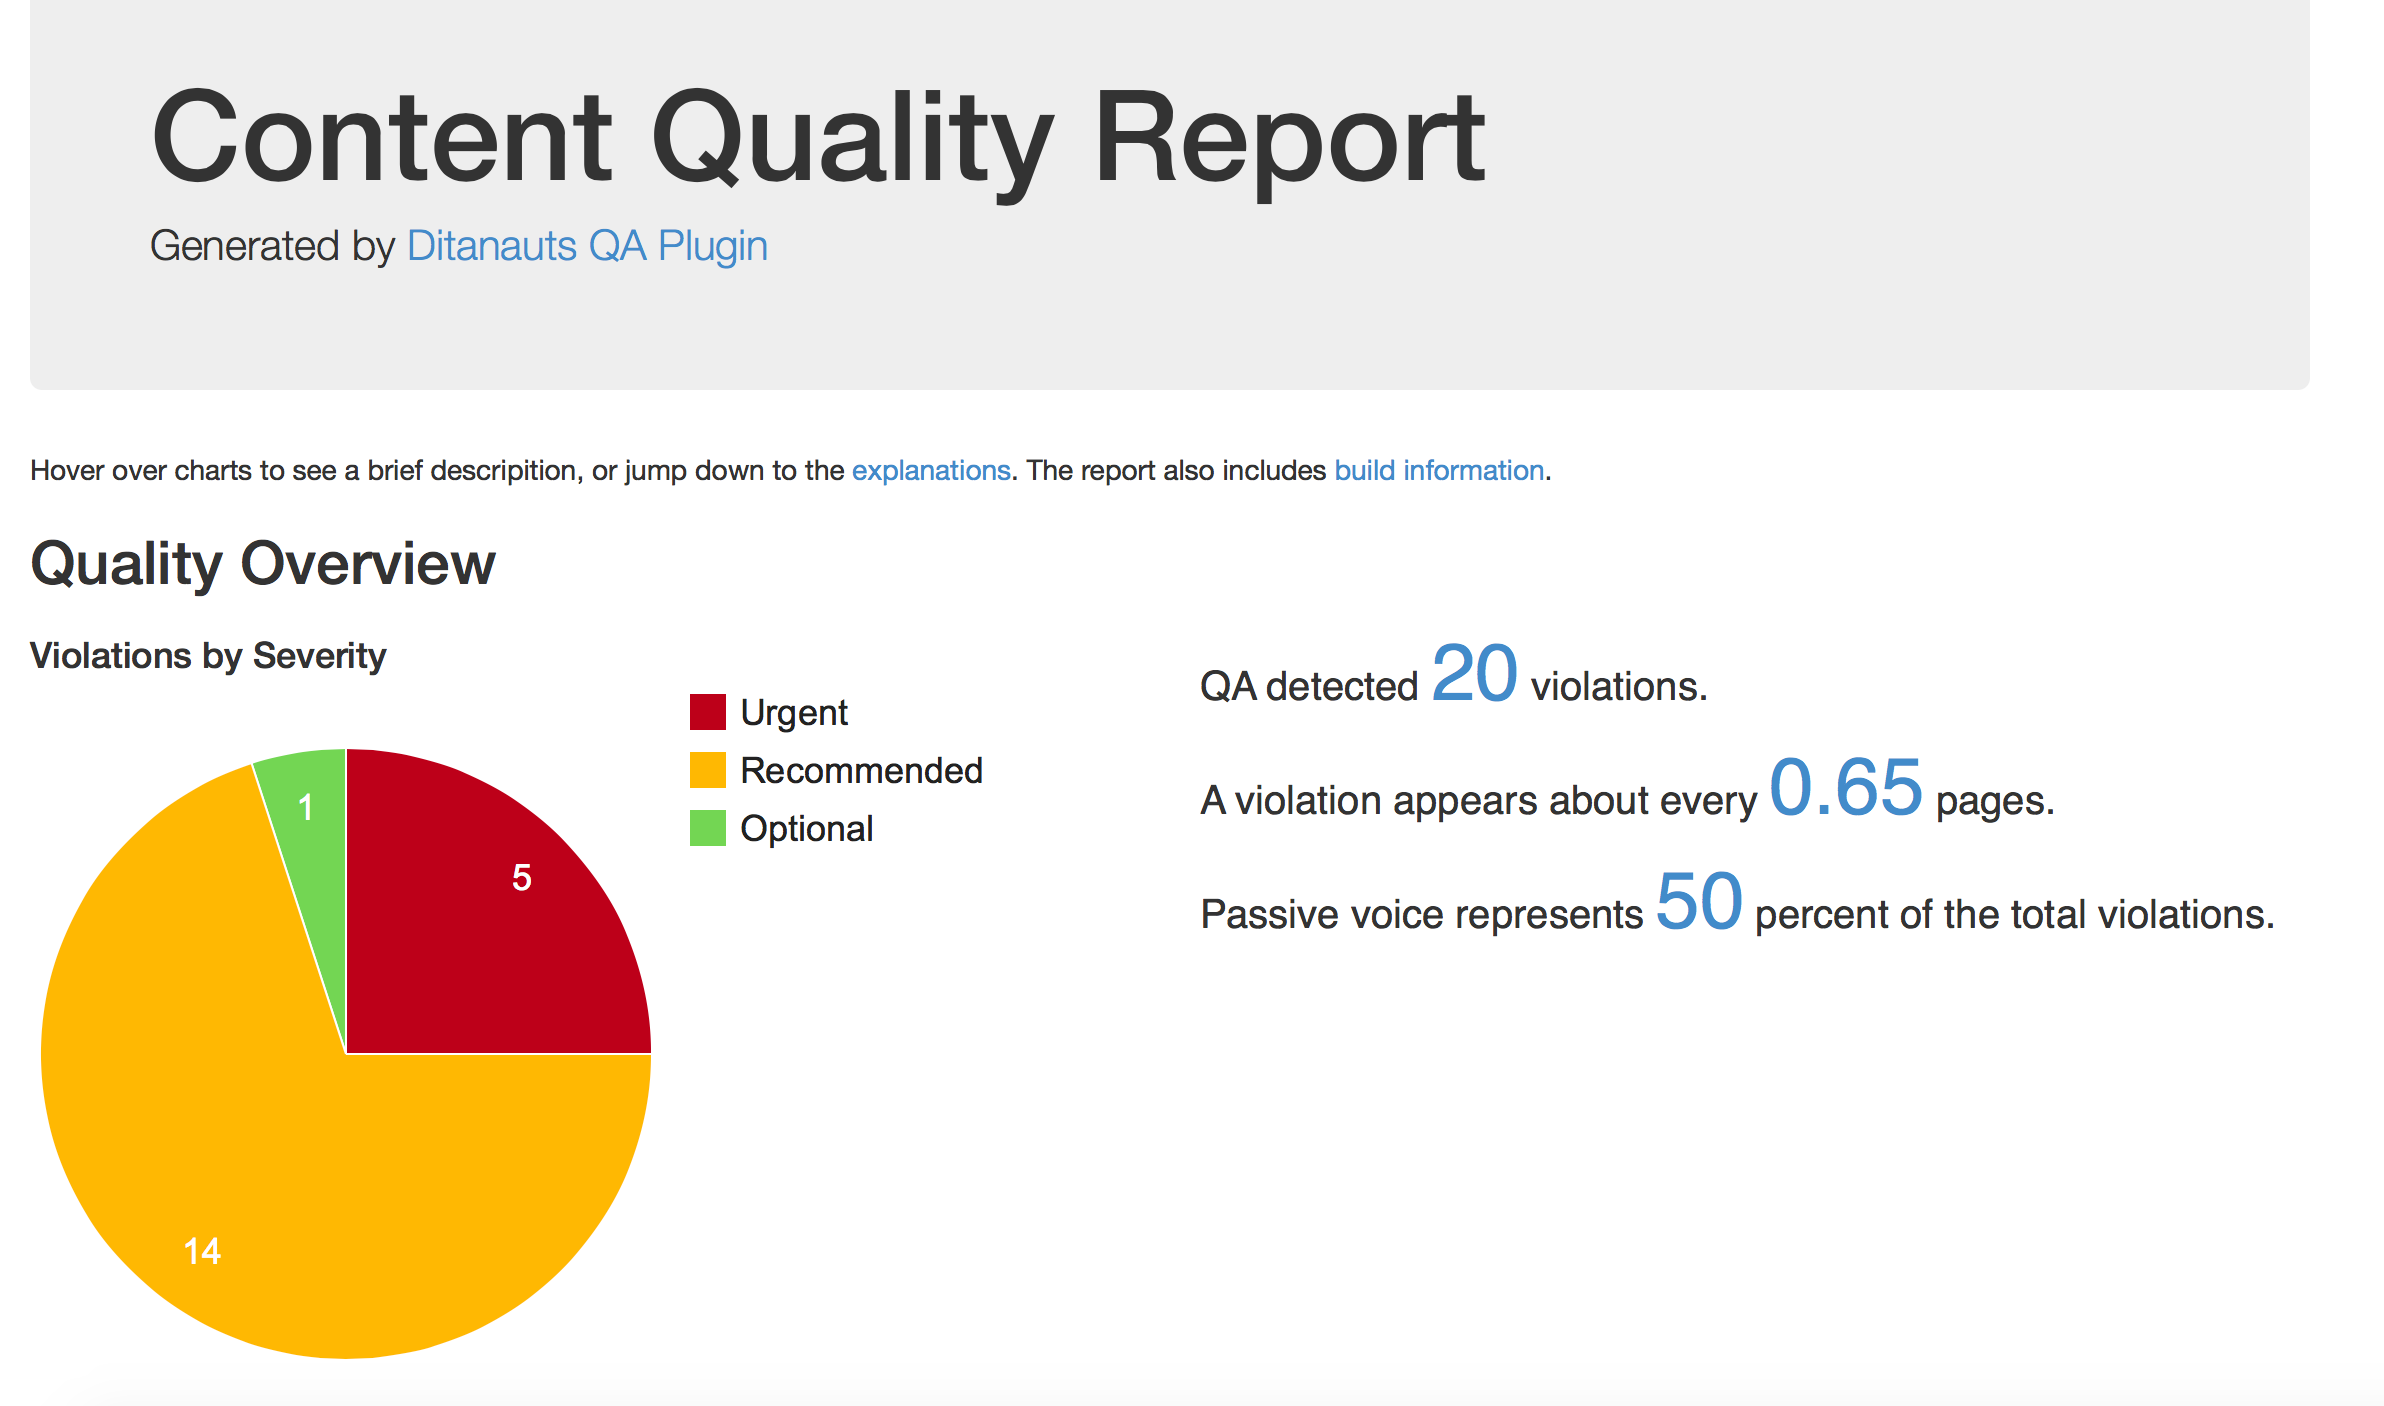Select the Urgent legend label
Viewport: 2384px width, 1406px height.
(x=793, y=713)
